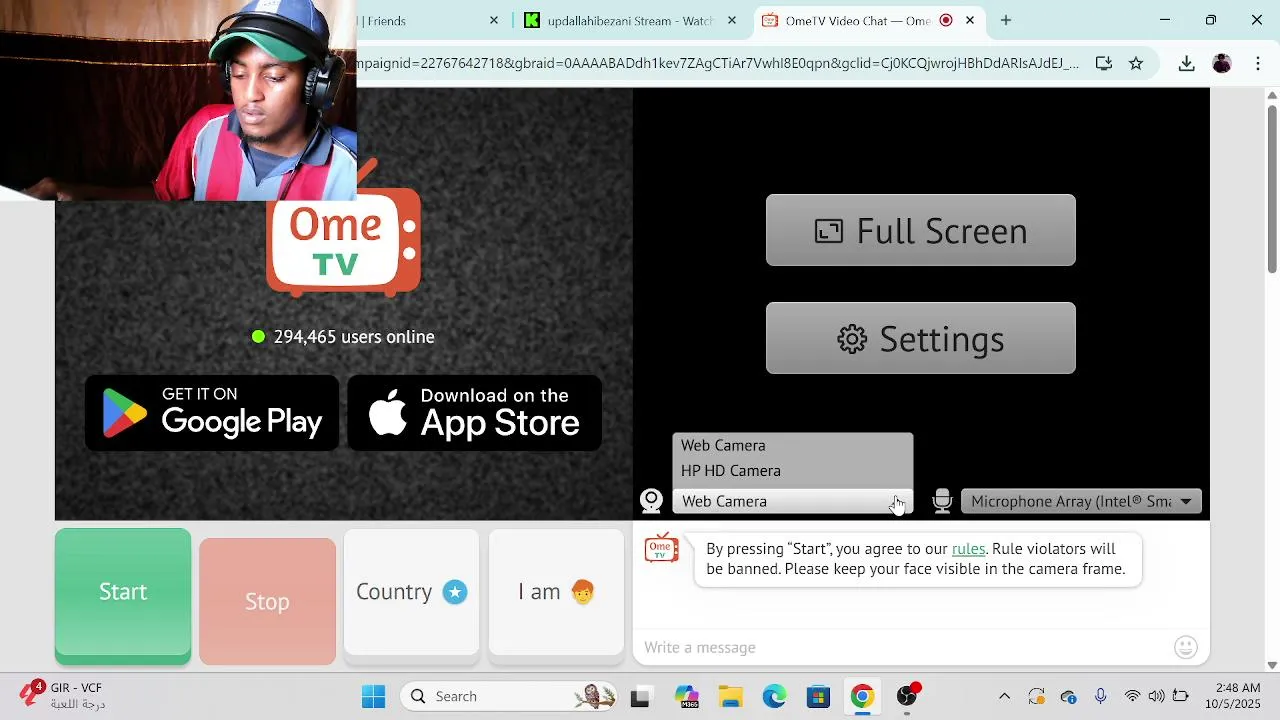Click the OneDrive cloud tray icon
Image resolution: width=1280 pixels, height=720 pixels.
(1069, 696)
